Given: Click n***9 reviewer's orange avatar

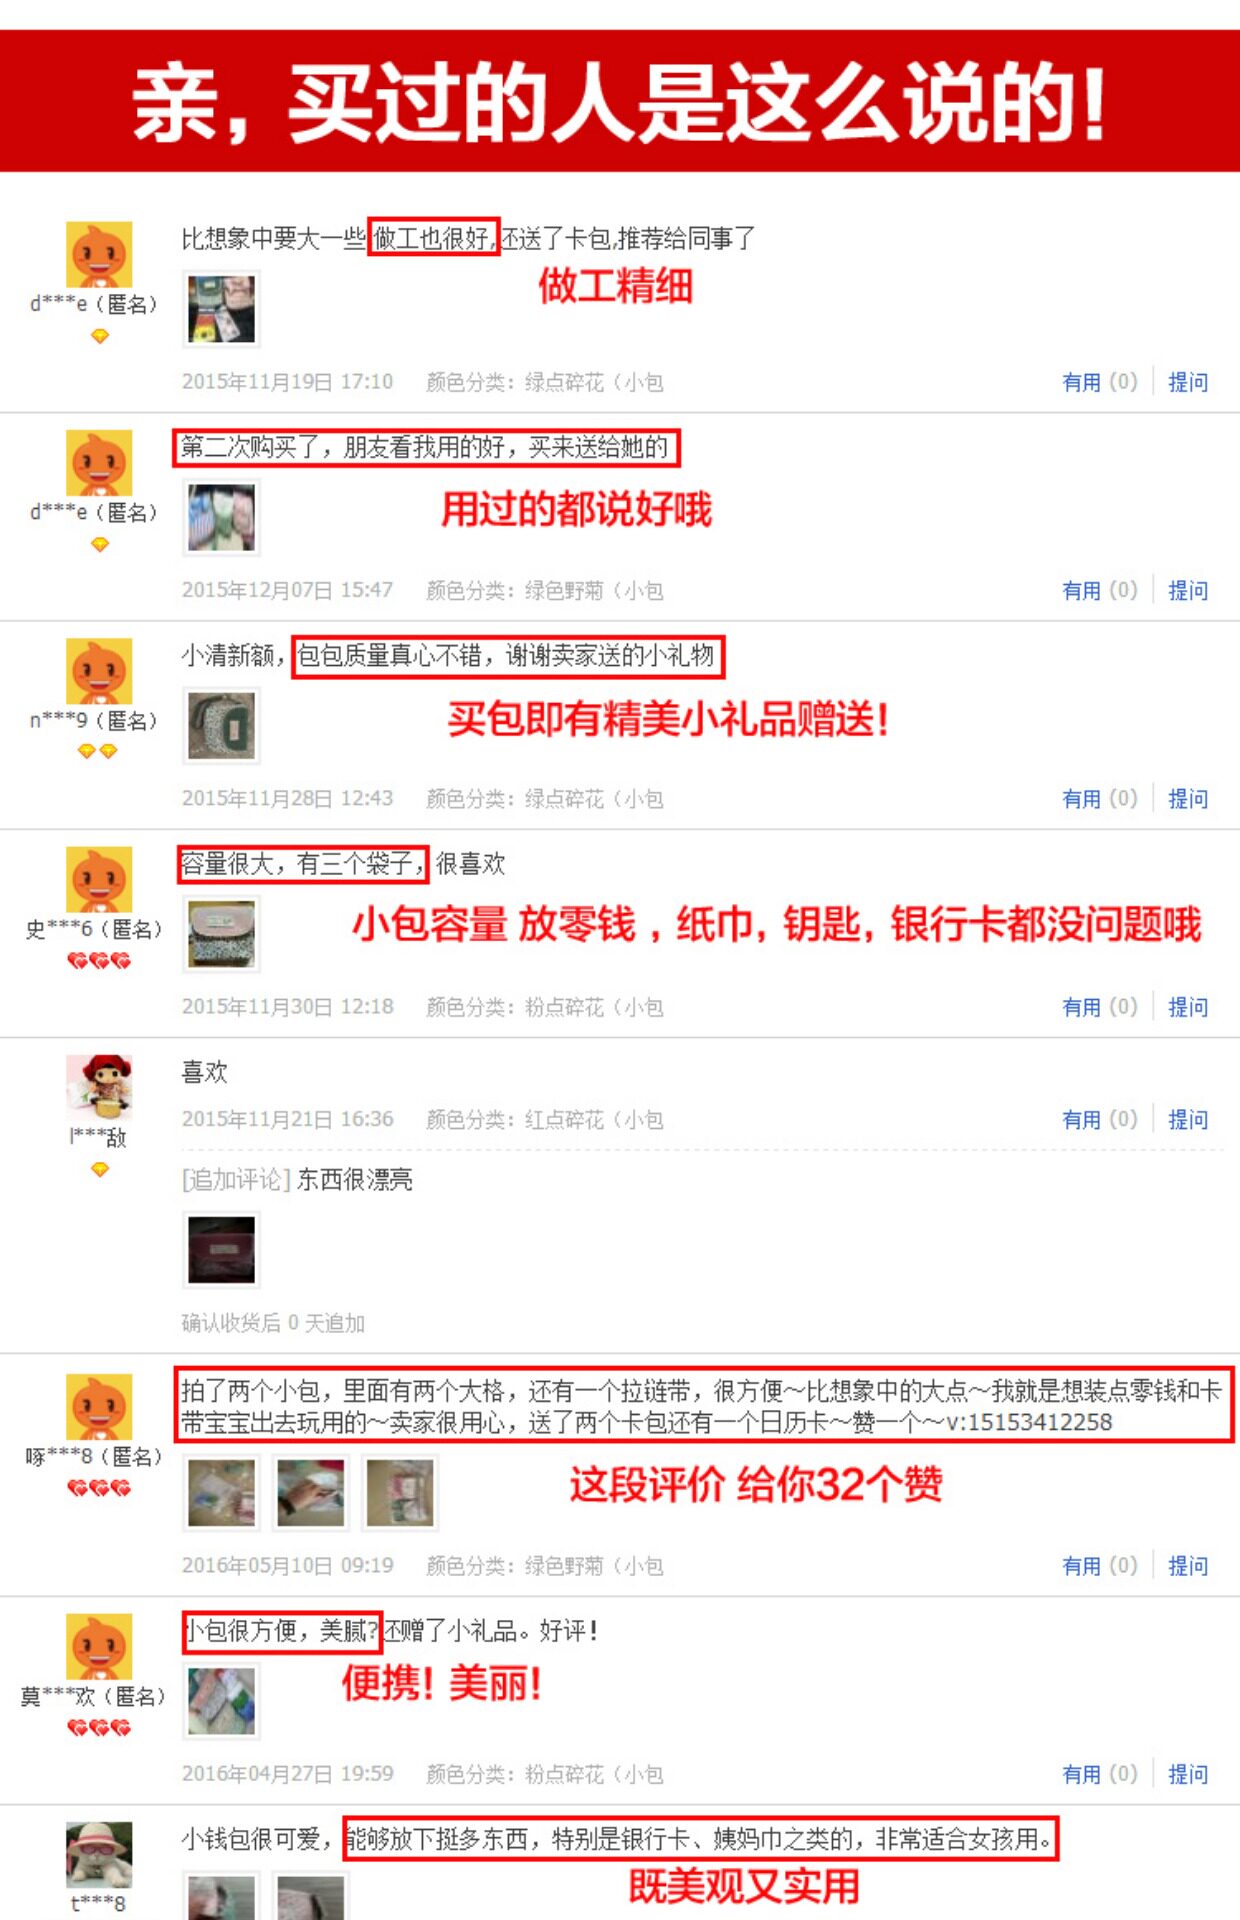Looking at the screenshot, I should [99, 671].
